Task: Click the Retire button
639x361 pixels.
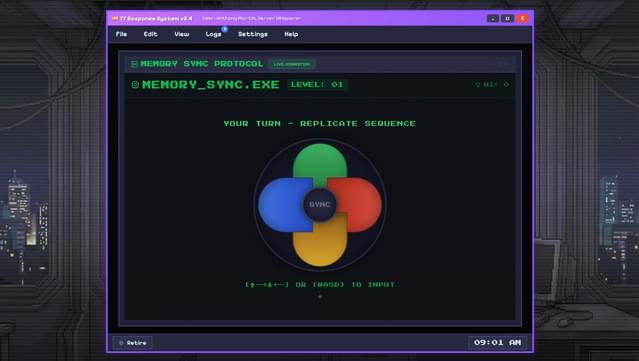Action: click(132, 343)
